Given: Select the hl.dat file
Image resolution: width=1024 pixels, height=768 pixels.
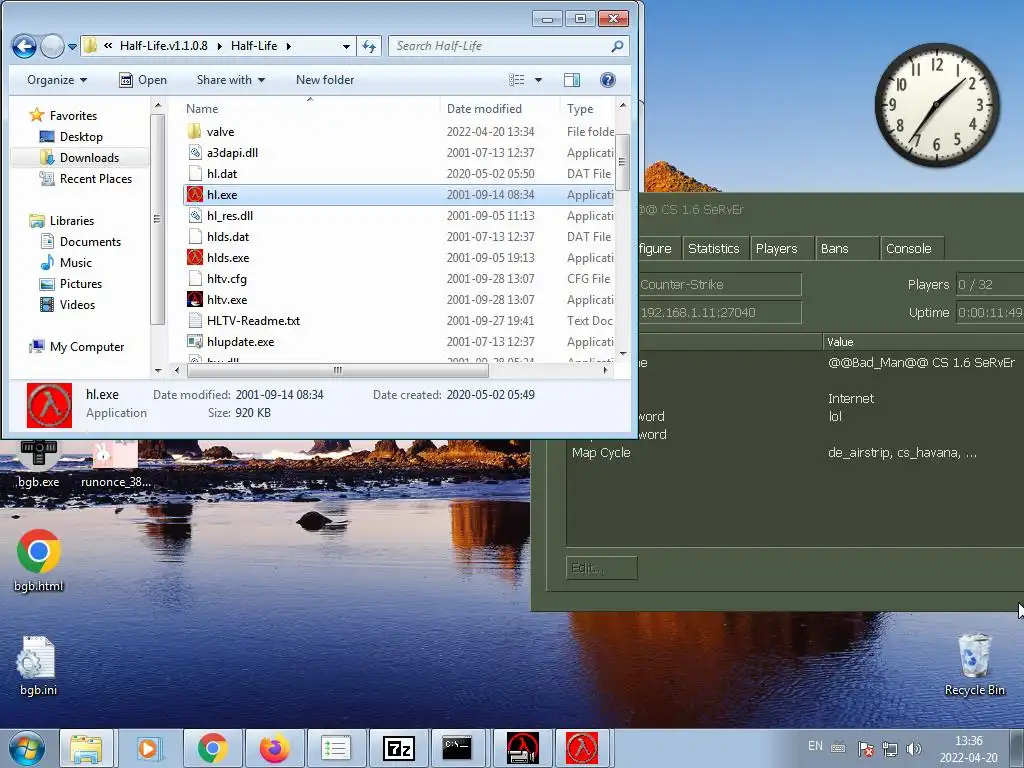Looking at the screenshot, I should coord(221,174).
